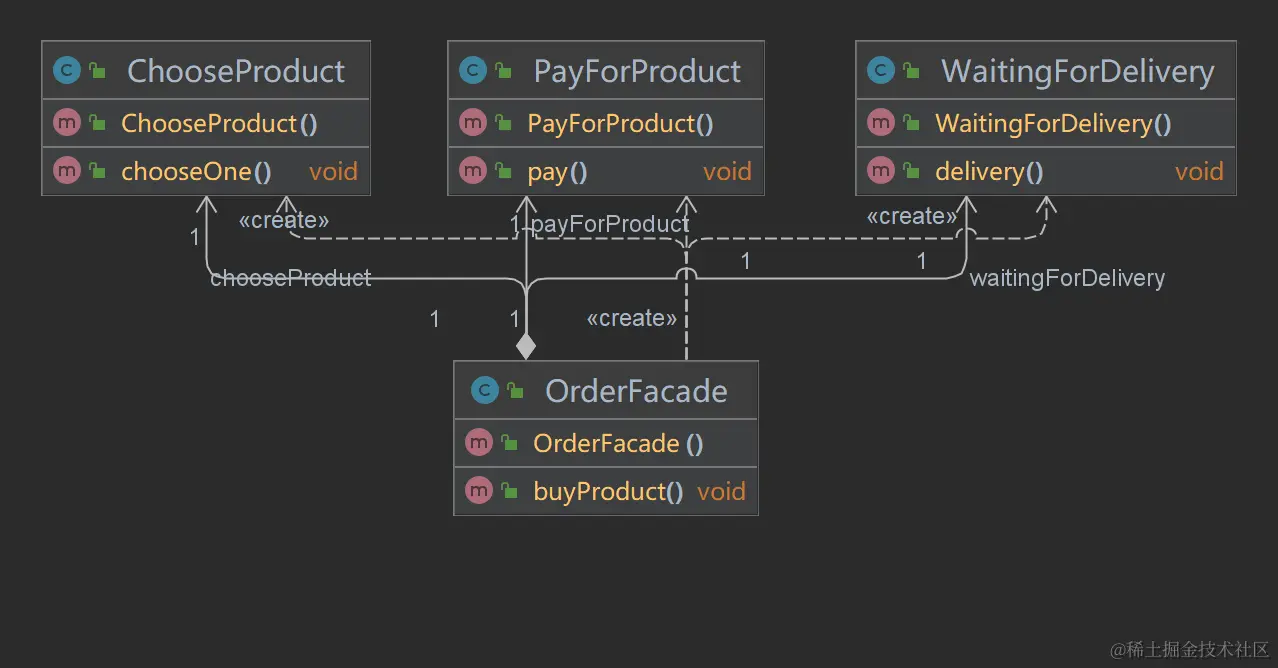The image size is (1278, 668).
Task: Click the method icon of the OrderFacade constructor
Action: tap(479, 442)
